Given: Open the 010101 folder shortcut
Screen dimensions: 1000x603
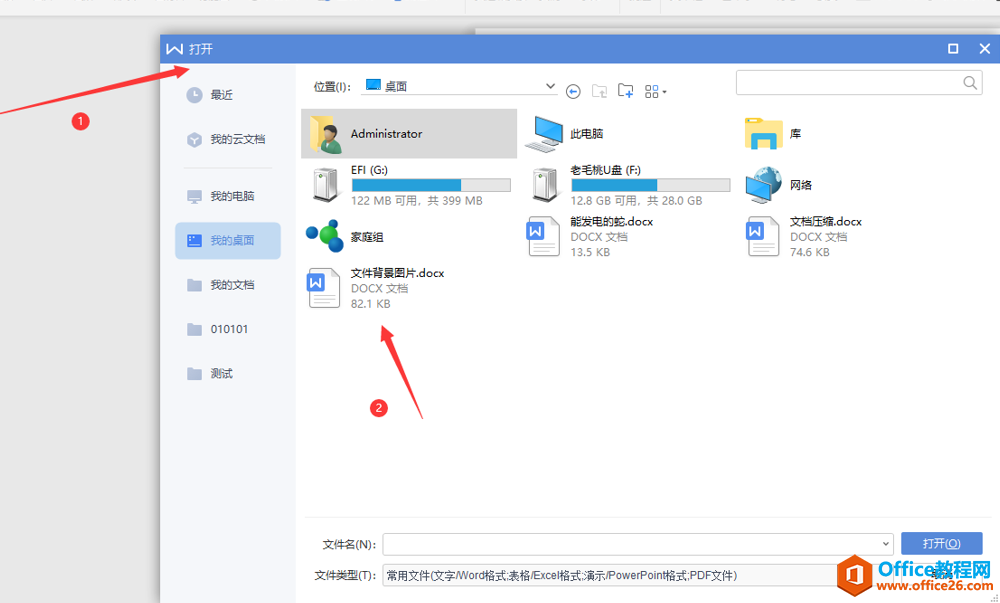Looking at the screenshot, I should [x=217, y=330].
